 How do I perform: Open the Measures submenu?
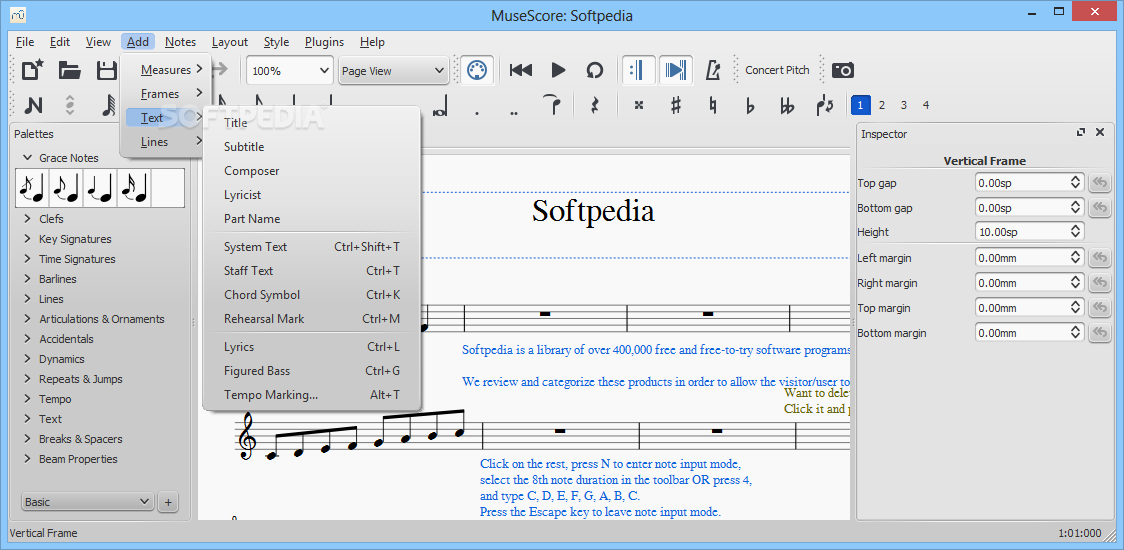166,70
